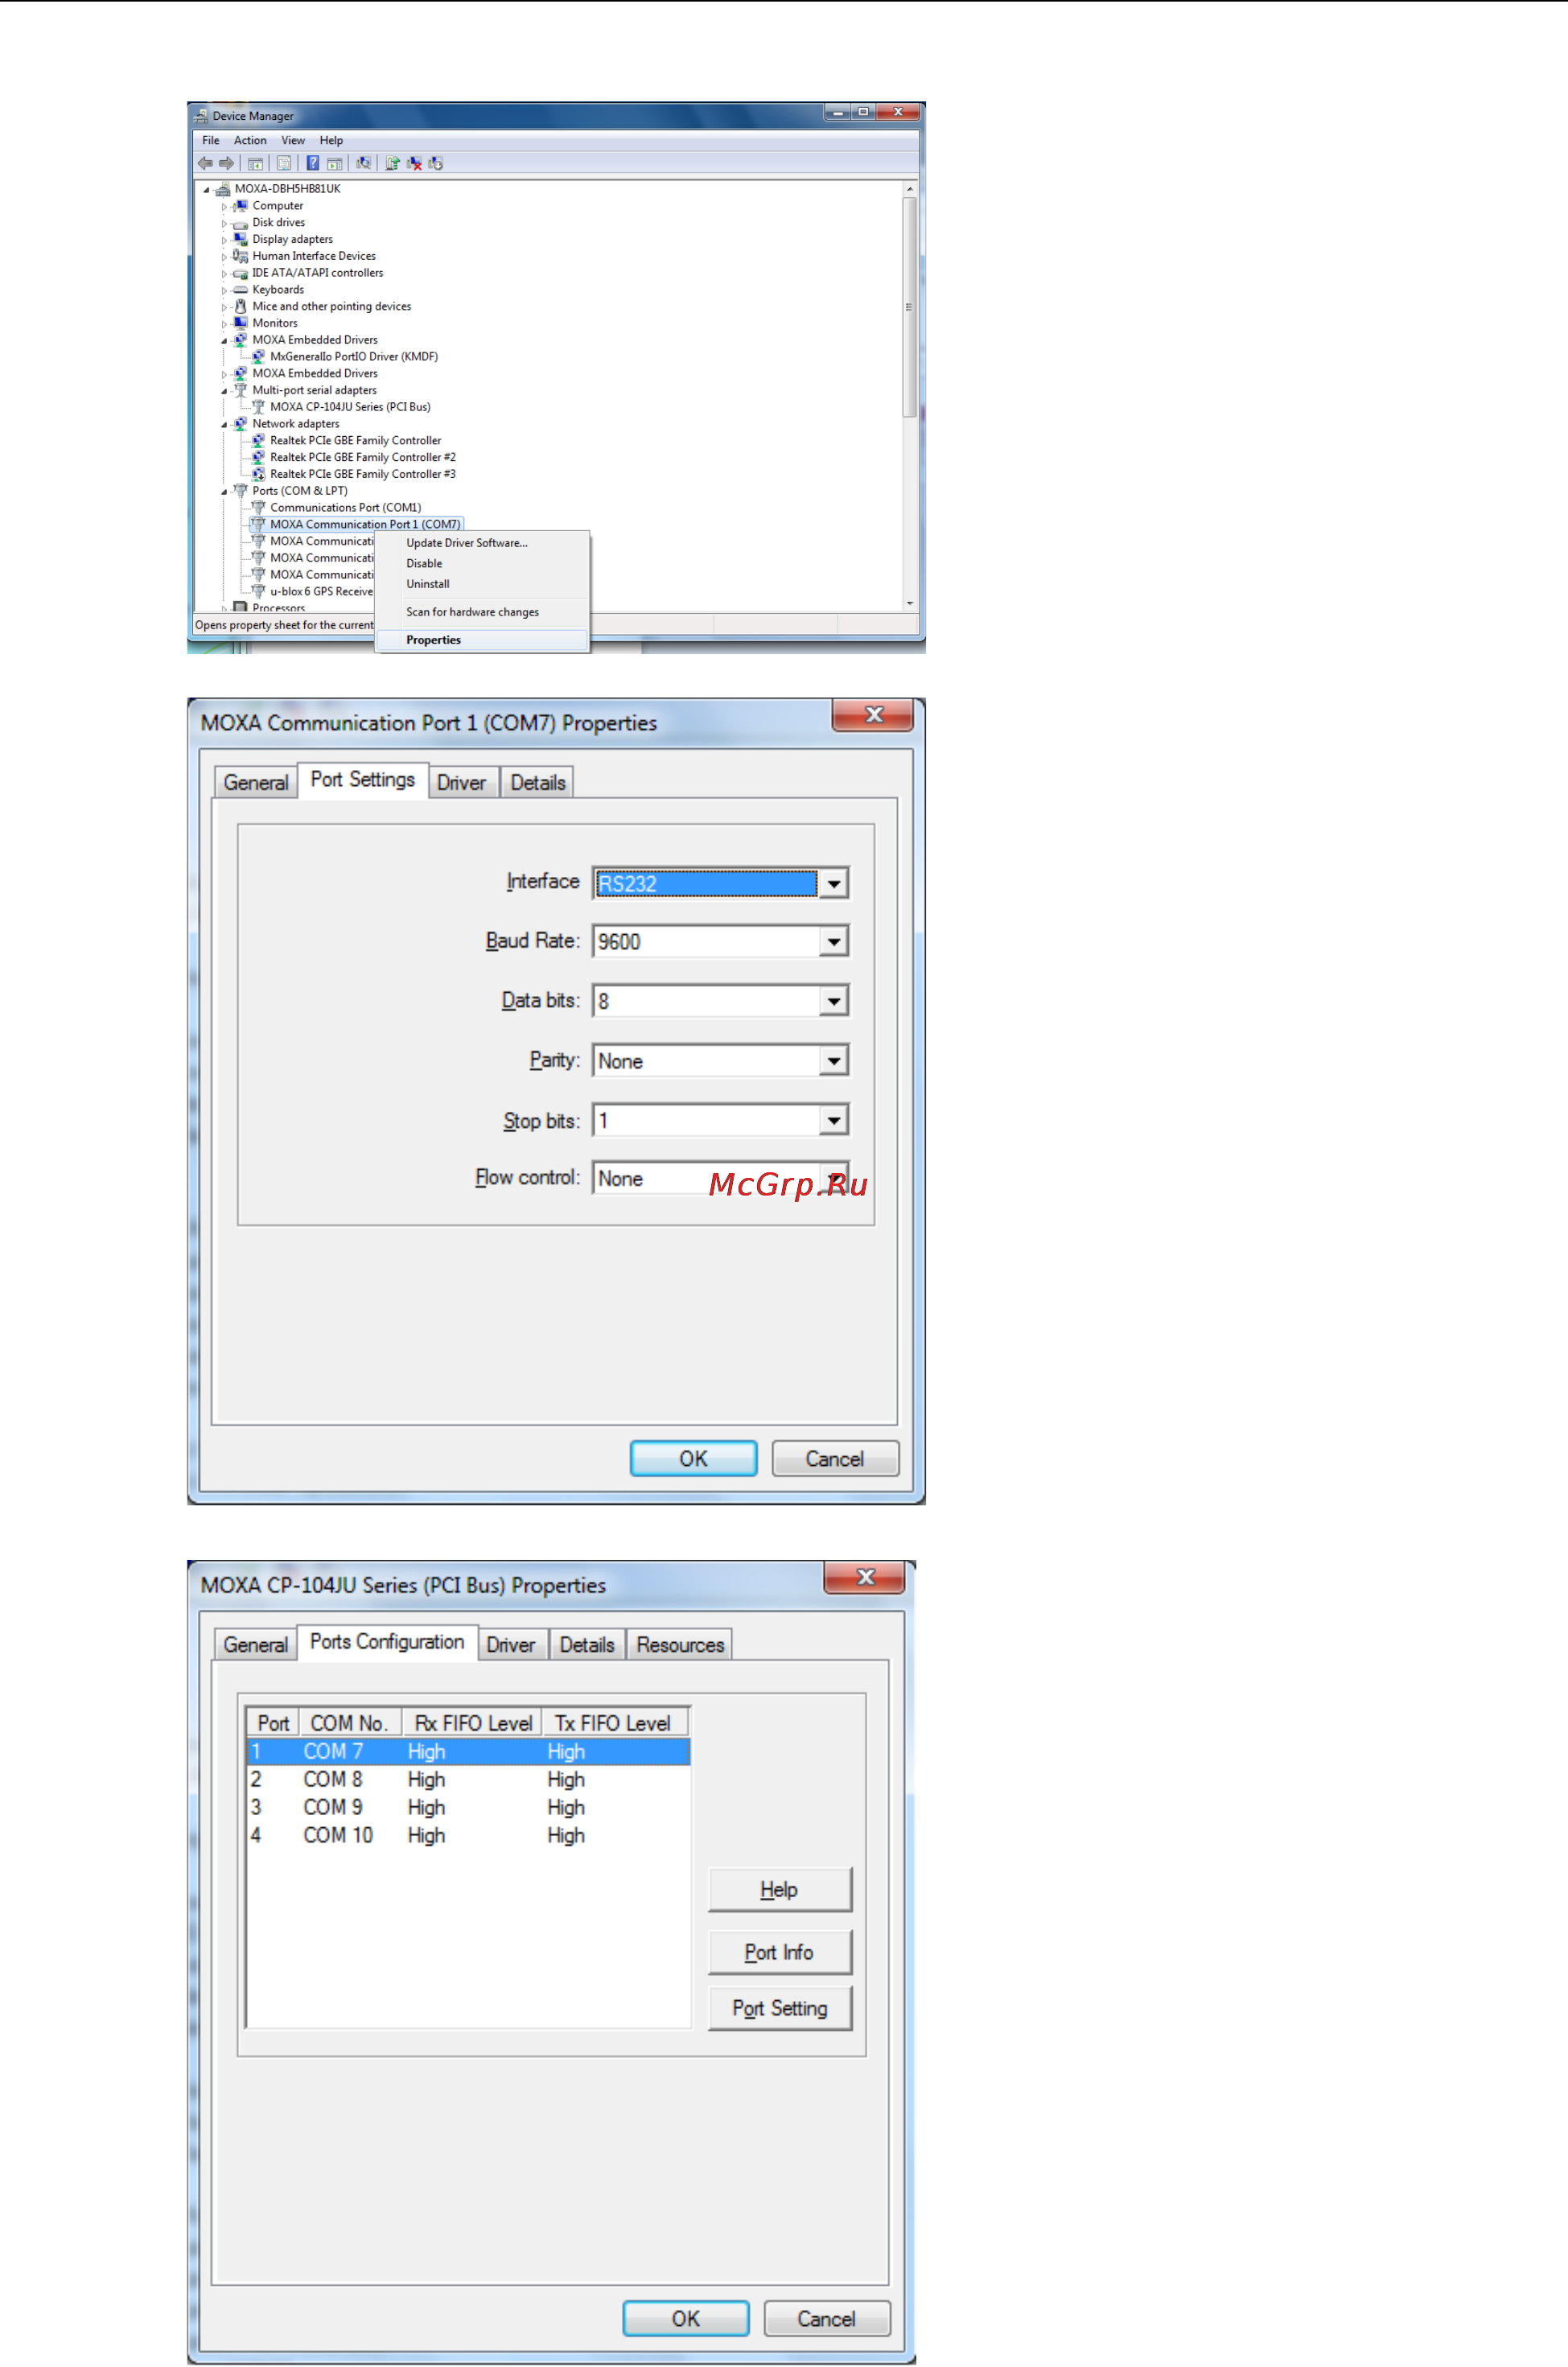Choose Scan for hardware changes in context menu

click(482, 612)
